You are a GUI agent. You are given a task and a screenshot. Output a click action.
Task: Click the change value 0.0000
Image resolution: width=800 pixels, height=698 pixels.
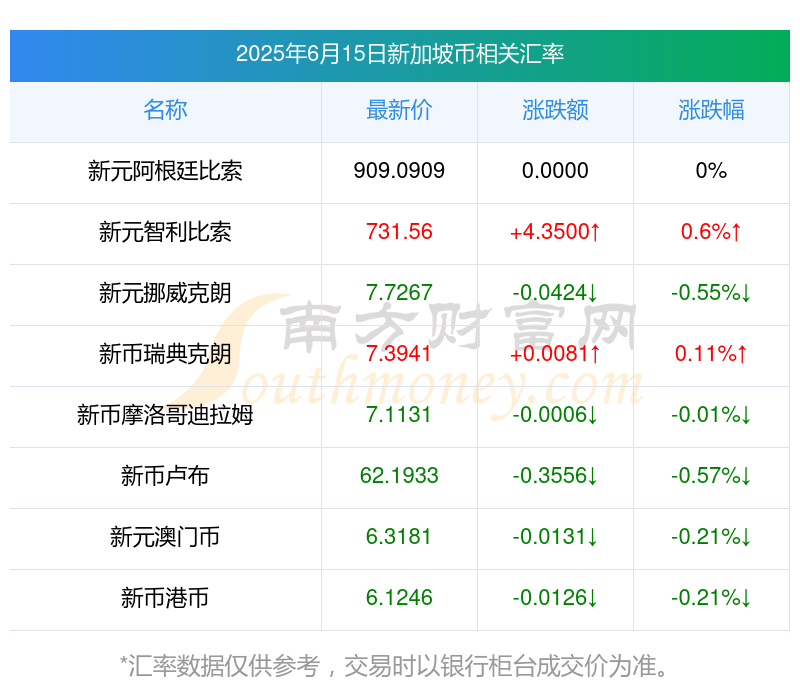point(555,170)
